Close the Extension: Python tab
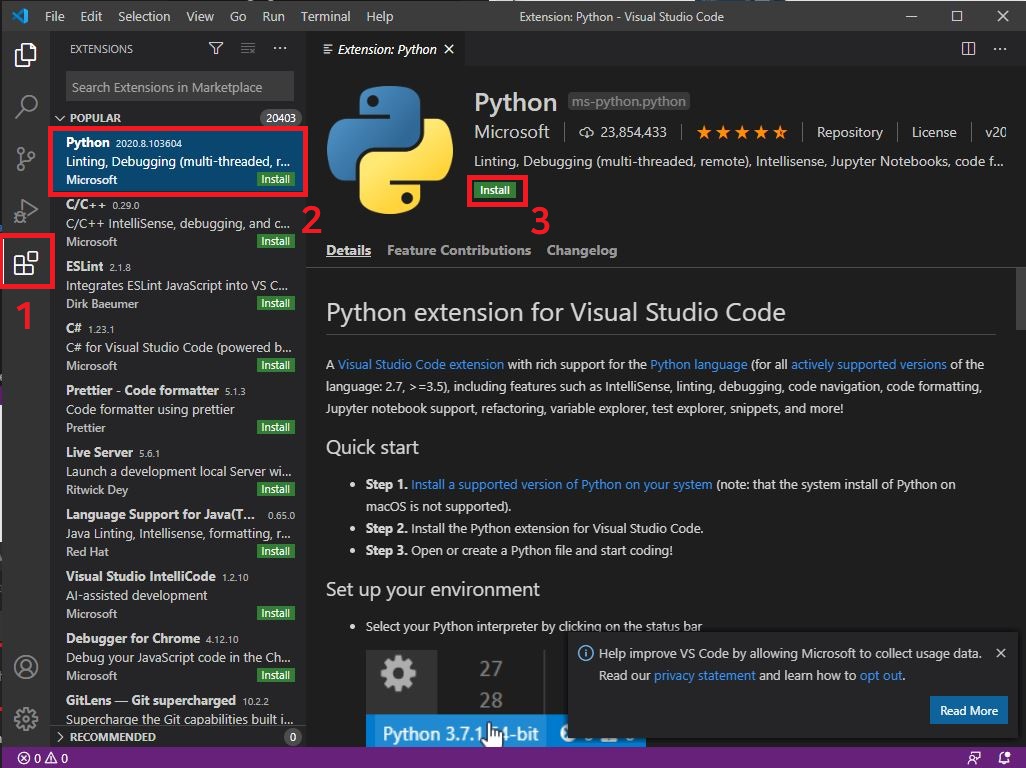This screenshot has height=768, width=1026. (x=449, y=49)
